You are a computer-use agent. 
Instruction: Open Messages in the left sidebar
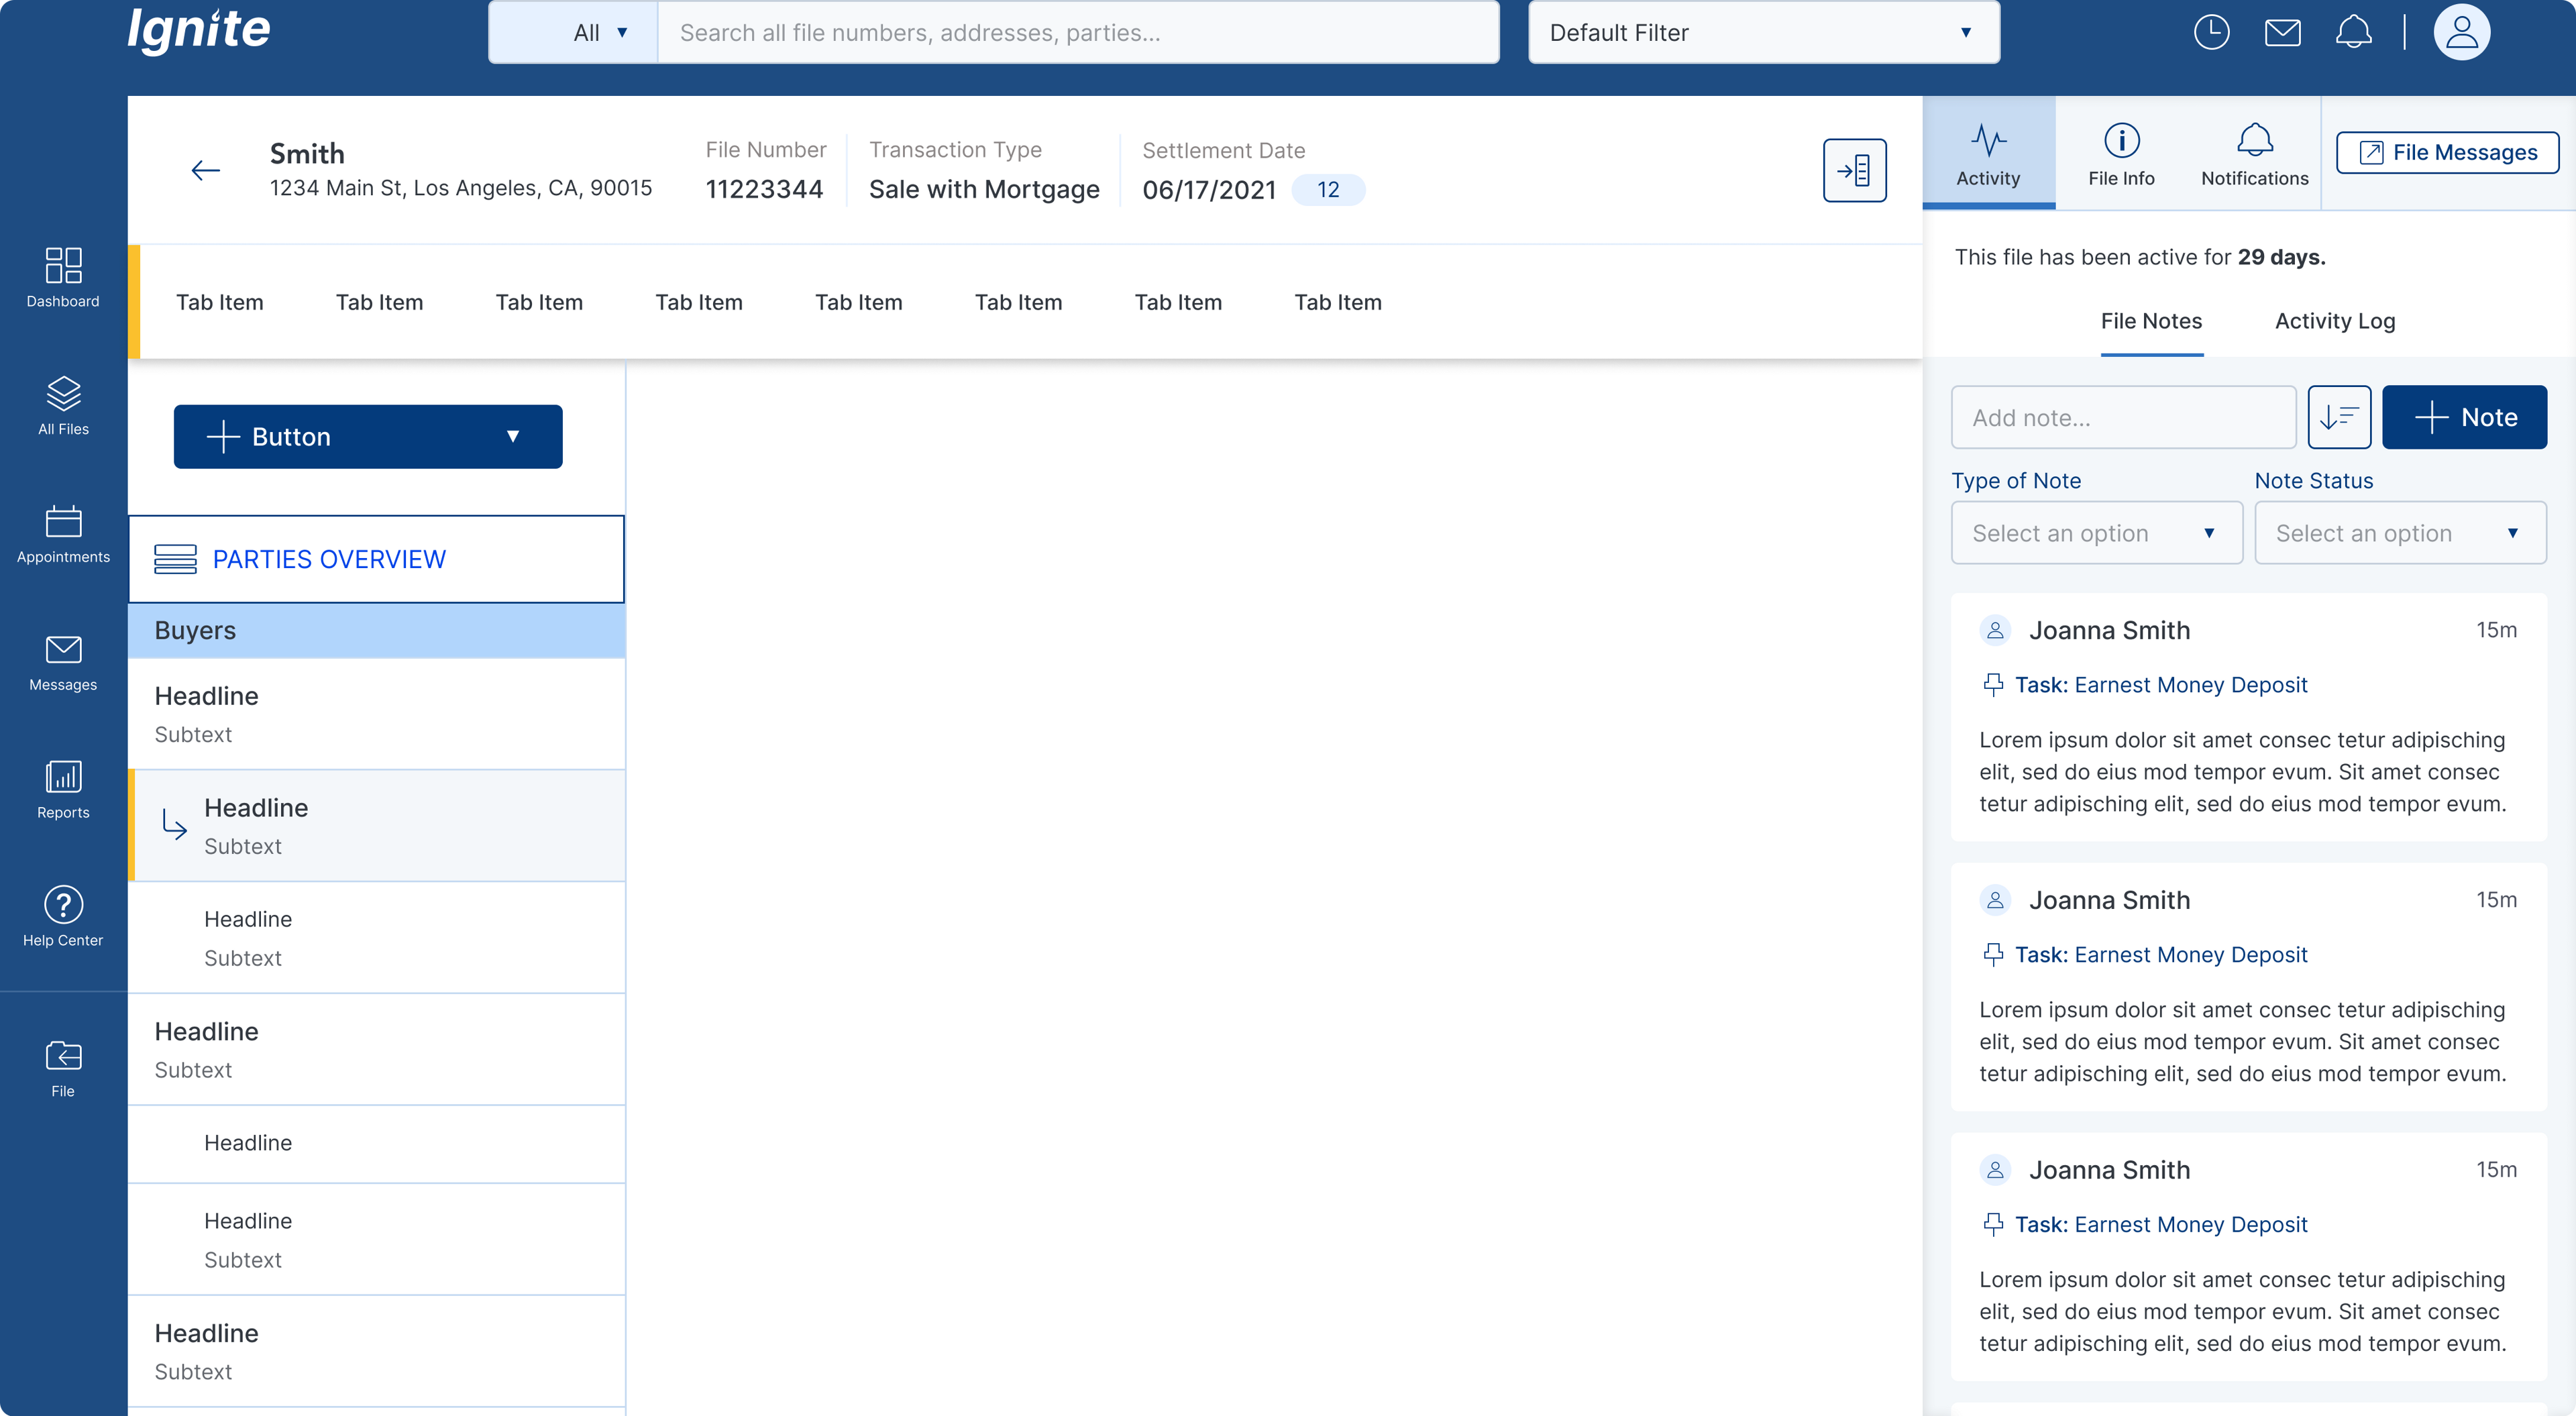coord(63,661)
